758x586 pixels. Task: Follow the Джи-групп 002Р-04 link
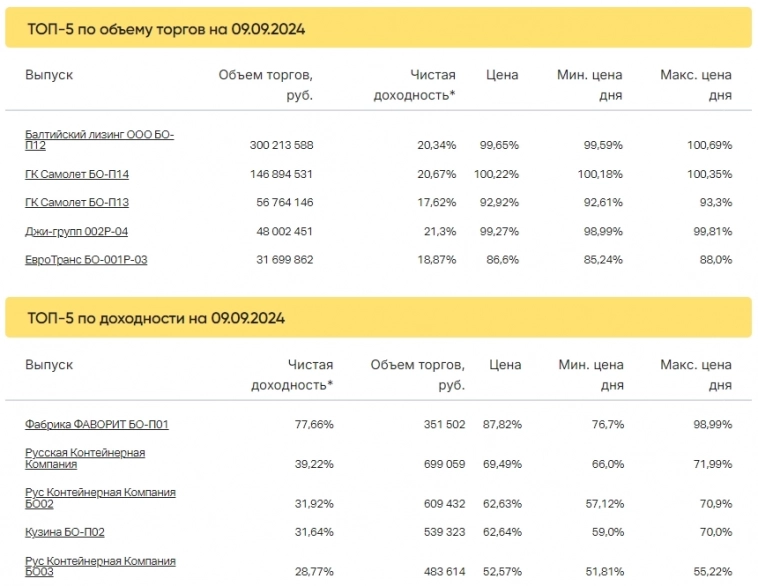76,231
